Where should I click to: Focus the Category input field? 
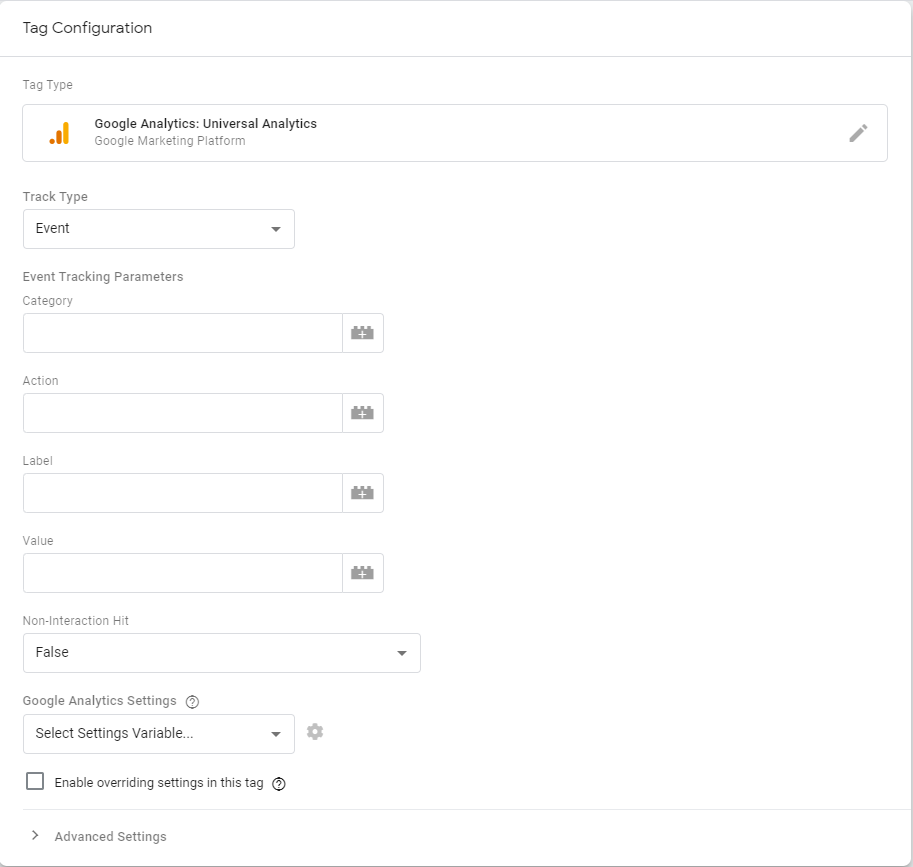click(183, 333)
